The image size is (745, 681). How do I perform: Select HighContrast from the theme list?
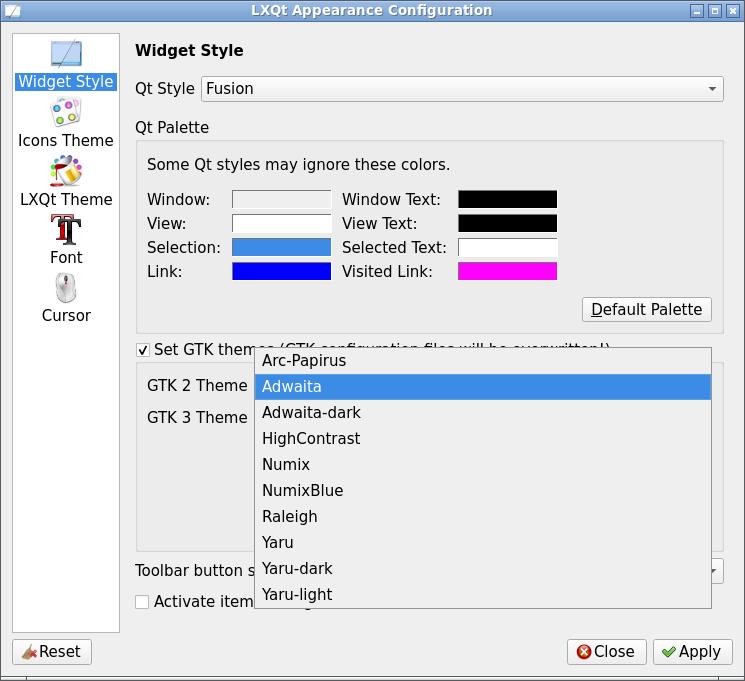311,439
